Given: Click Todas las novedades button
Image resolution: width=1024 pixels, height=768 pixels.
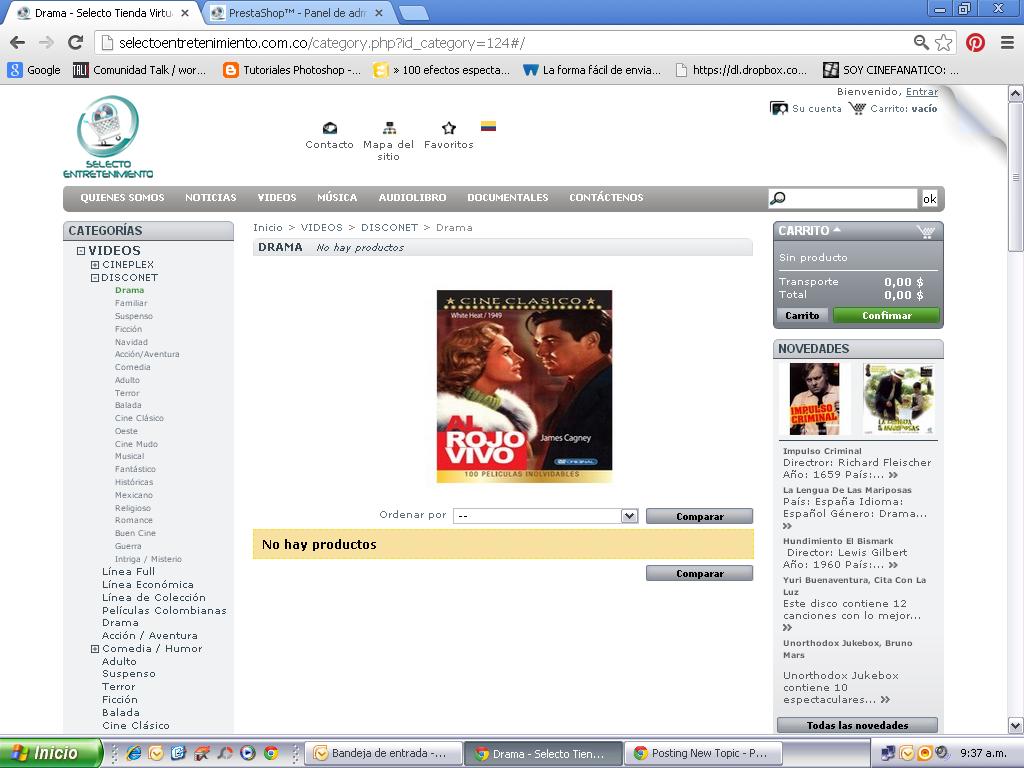Looking at the screenshot, I should pyautogui.click(x=857, y=726).
